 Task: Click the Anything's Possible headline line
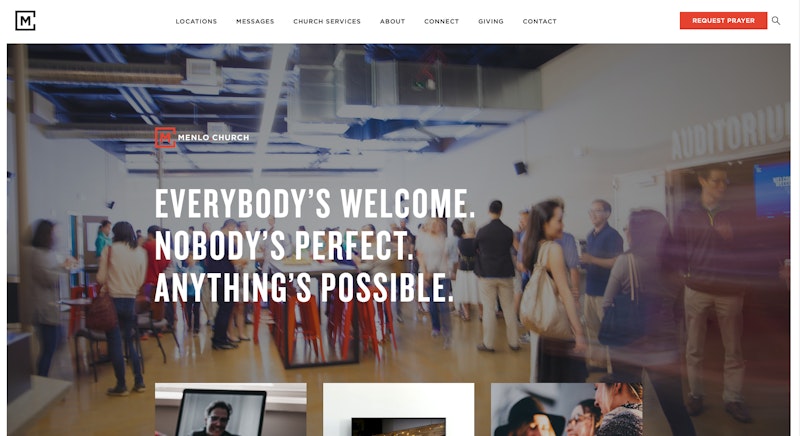pyautogui.click(x=304, y=288)
